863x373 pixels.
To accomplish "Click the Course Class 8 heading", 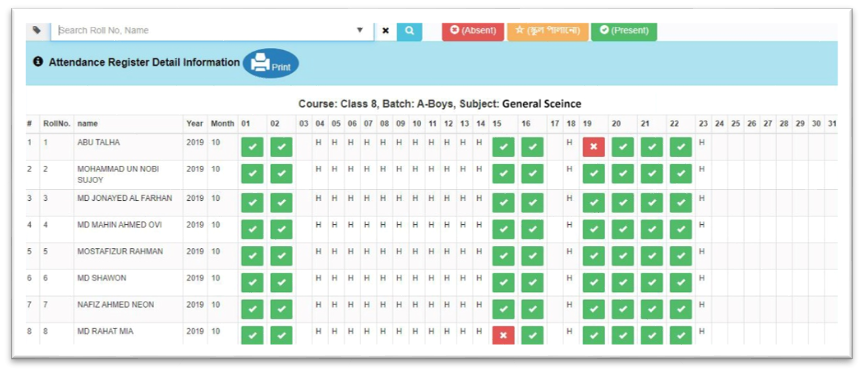I will pyautogui.click(x=440, y=103).
